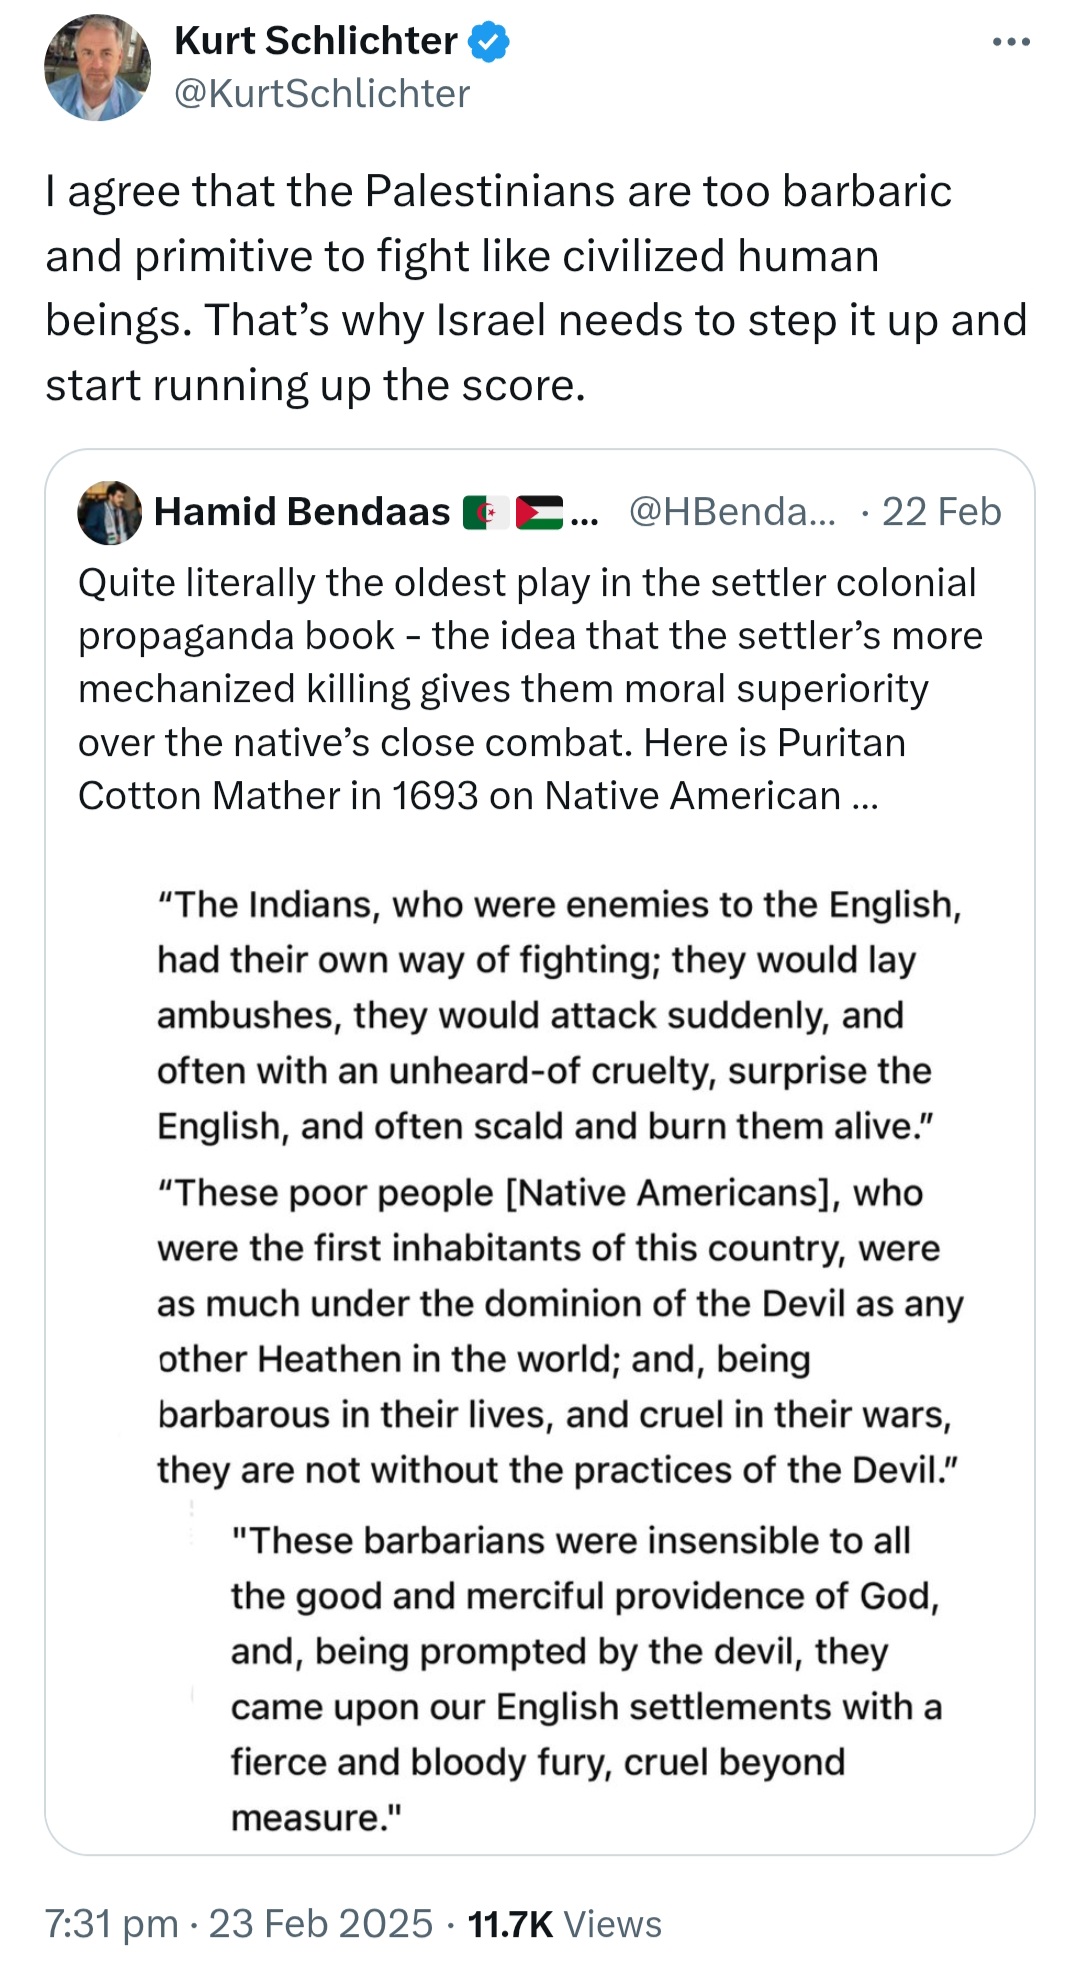Click the 23 Feb 2025 date
Viewport: 1080px width, 1962px height.
click(320, 1924)
